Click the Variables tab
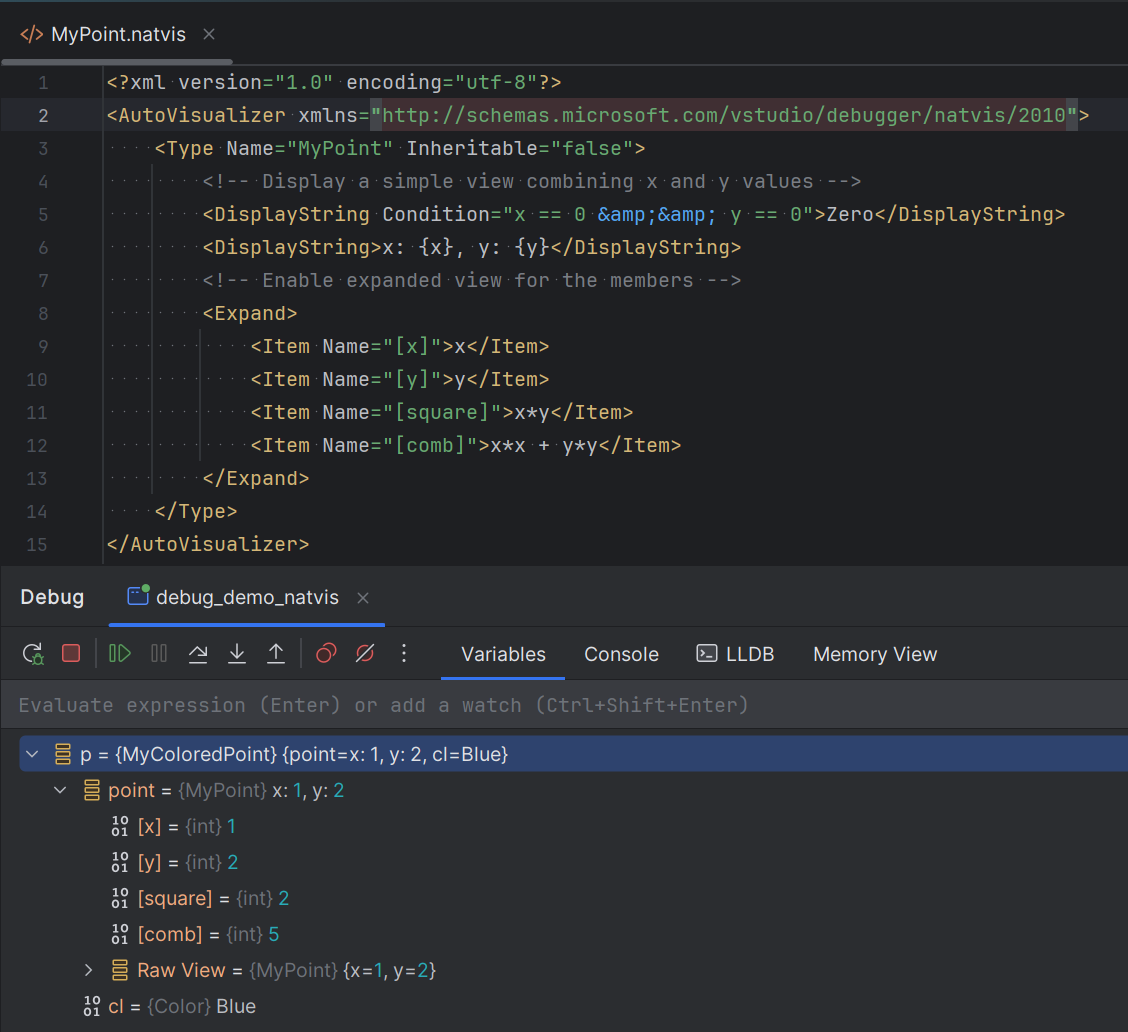 502,654
